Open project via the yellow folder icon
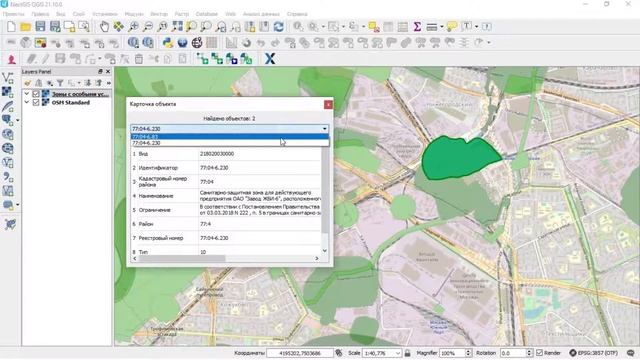This screenshot has height=360, width=640. pyautogui.click(x=26, y=27)
